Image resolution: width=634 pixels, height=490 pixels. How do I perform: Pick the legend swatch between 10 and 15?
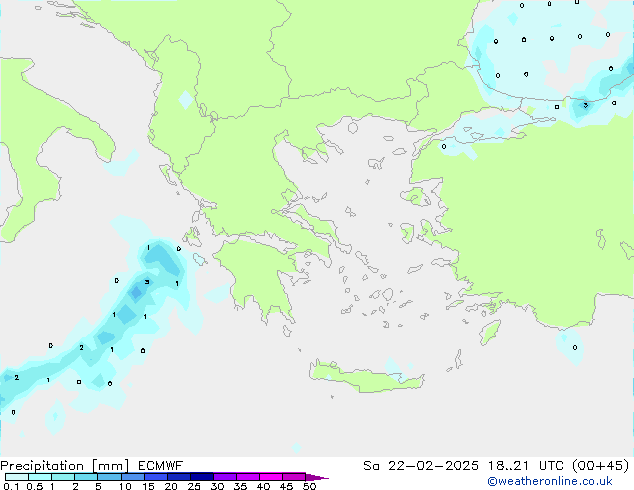(133, 477)
